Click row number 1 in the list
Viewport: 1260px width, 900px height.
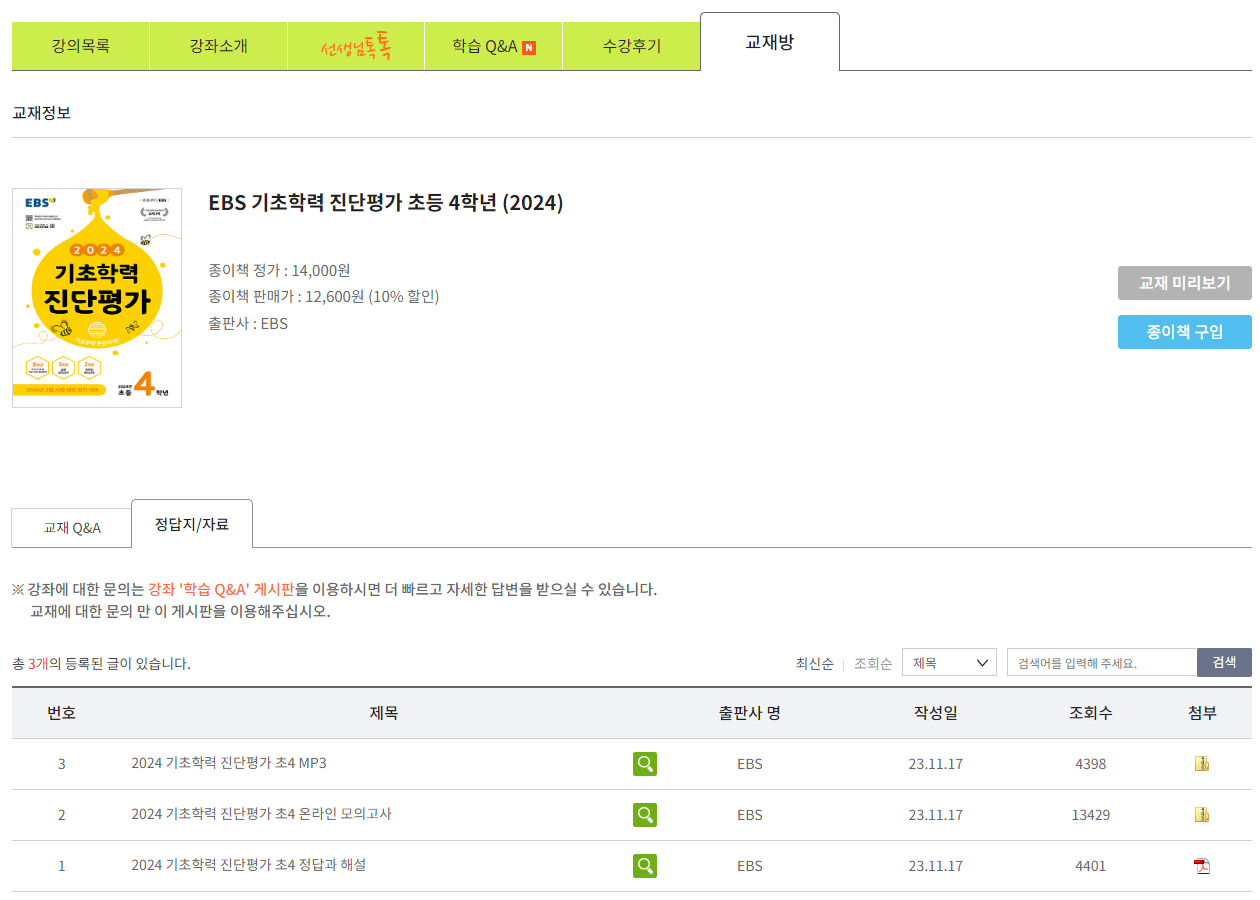(x=61, y=866)
